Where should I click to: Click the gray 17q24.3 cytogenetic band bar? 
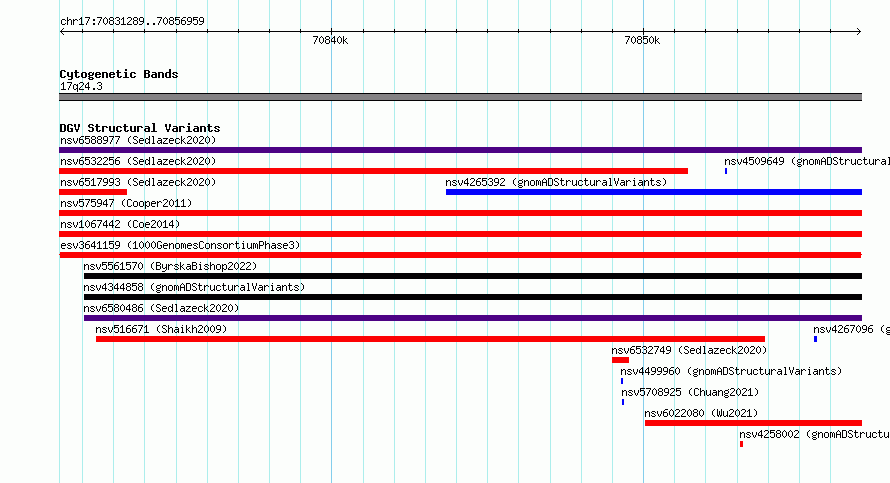coord(460,97)
